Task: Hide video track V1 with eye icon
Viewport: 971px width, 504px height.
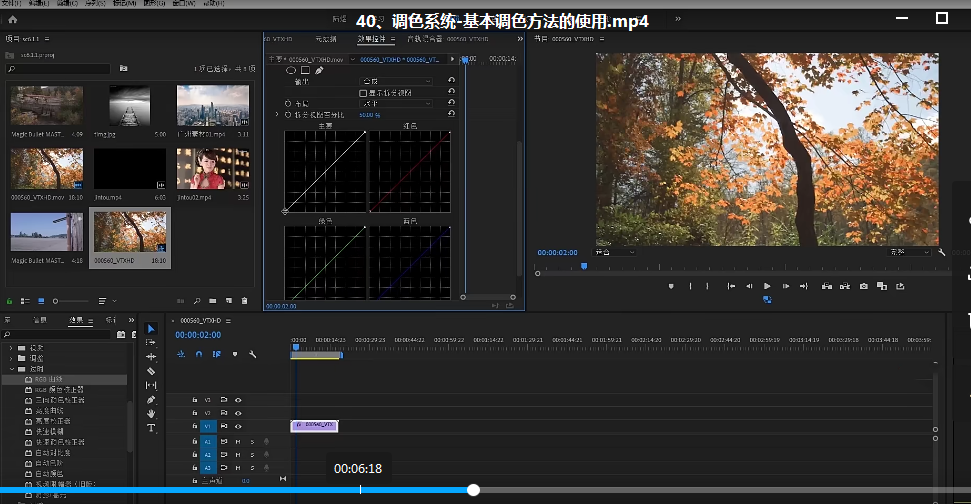Action: 238,427
